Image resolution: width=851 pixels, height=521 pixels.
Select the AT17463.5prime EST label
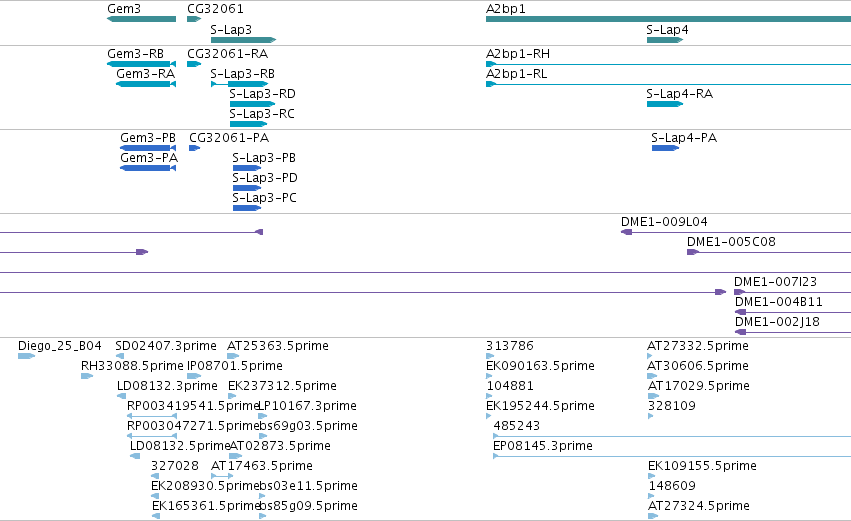(x=262, y=466)
